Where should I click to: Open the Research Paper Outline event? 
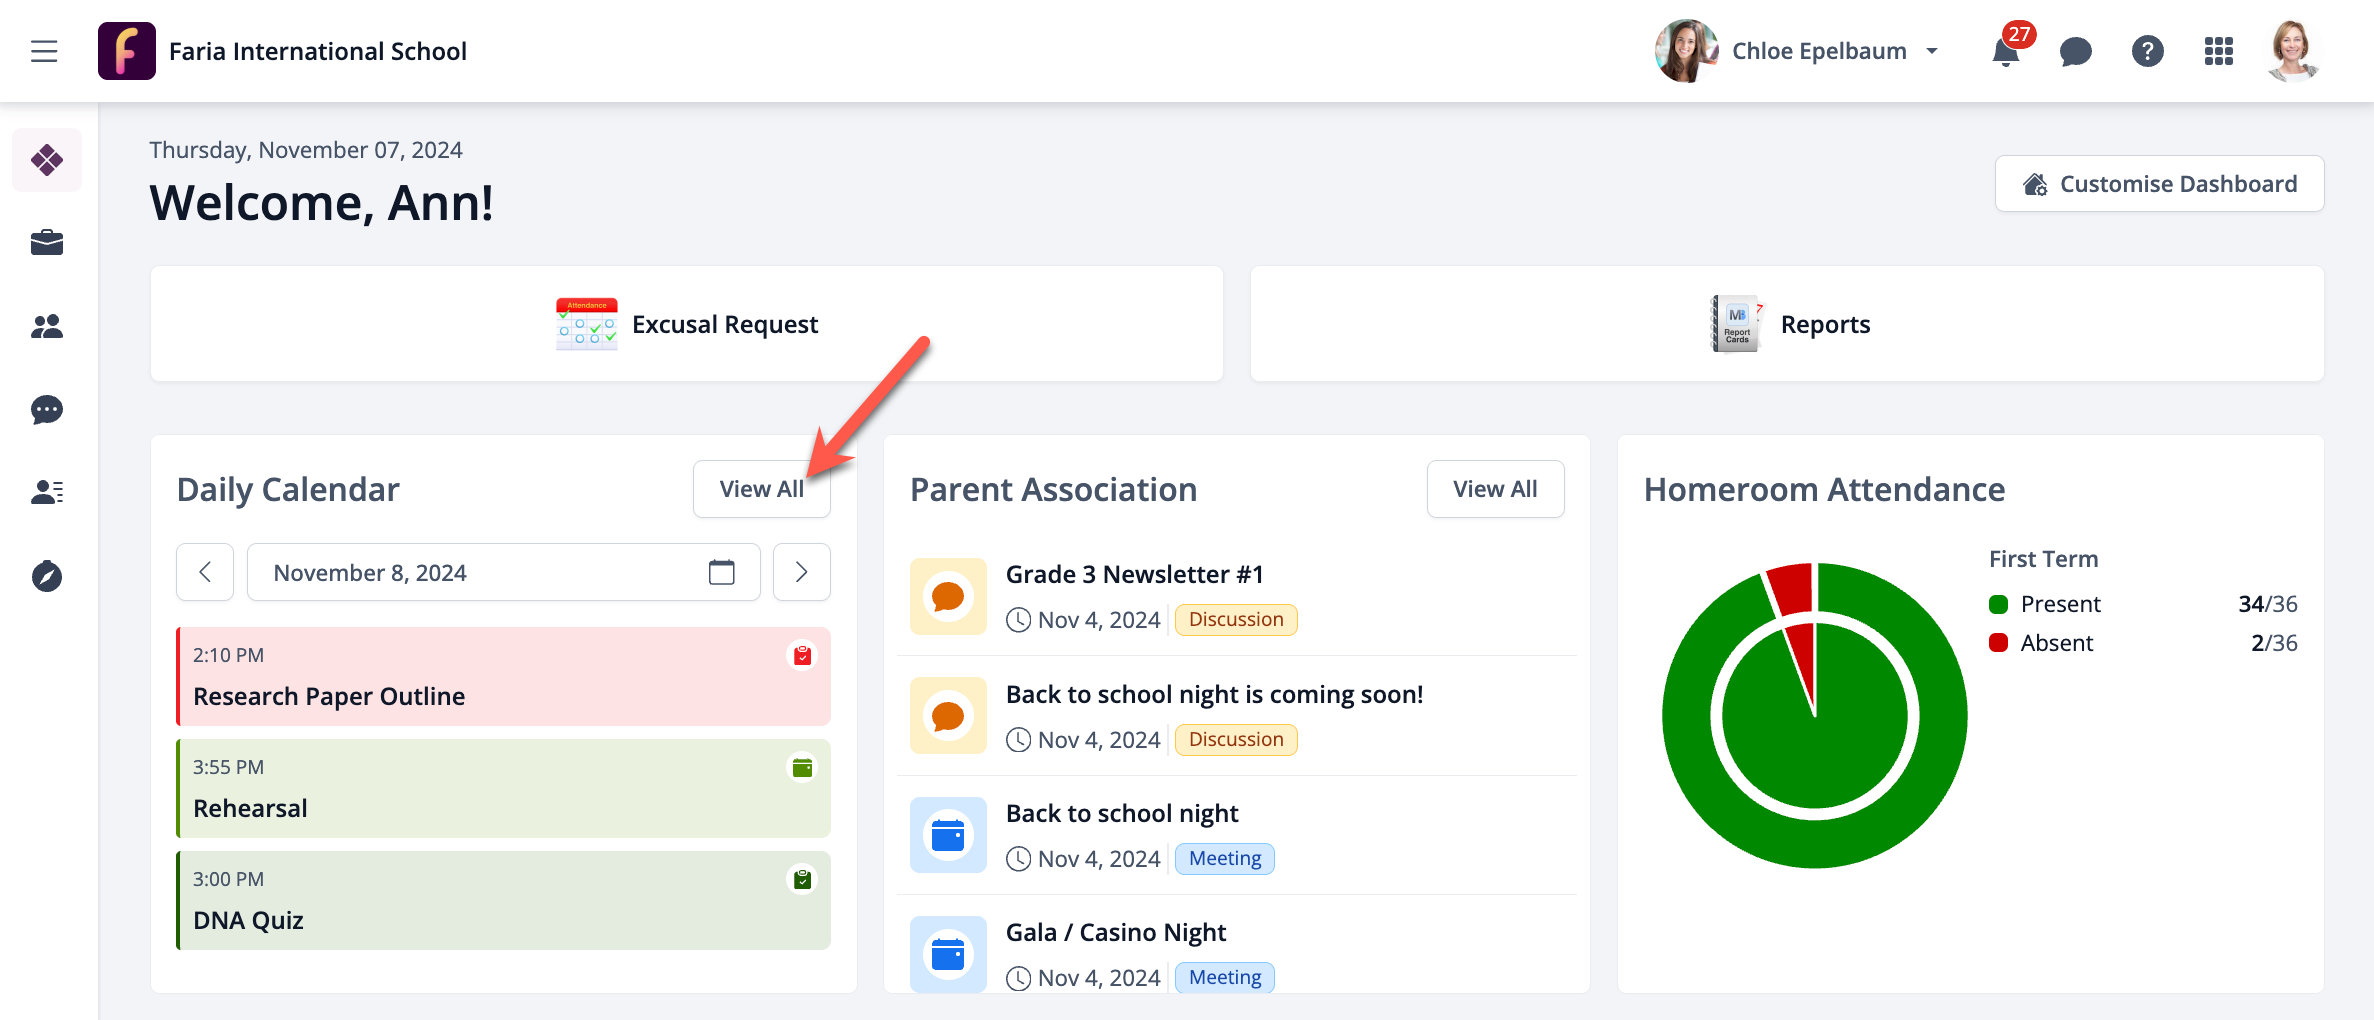pos(503,677)
